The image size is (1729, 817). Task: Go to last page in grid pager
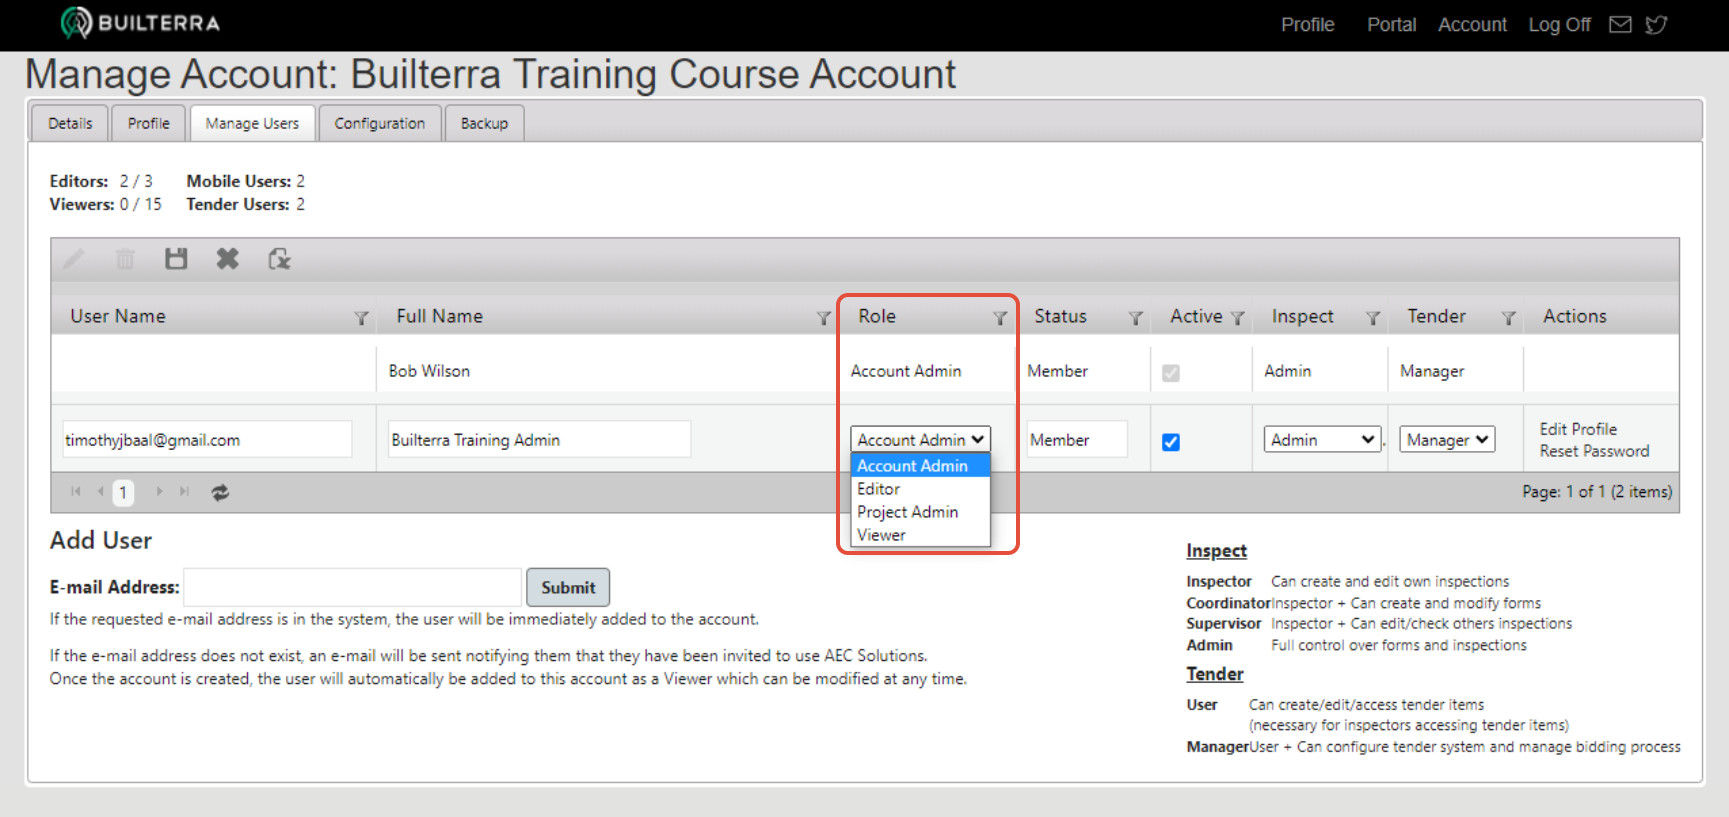pyautogui.click(x=184, y=491)
